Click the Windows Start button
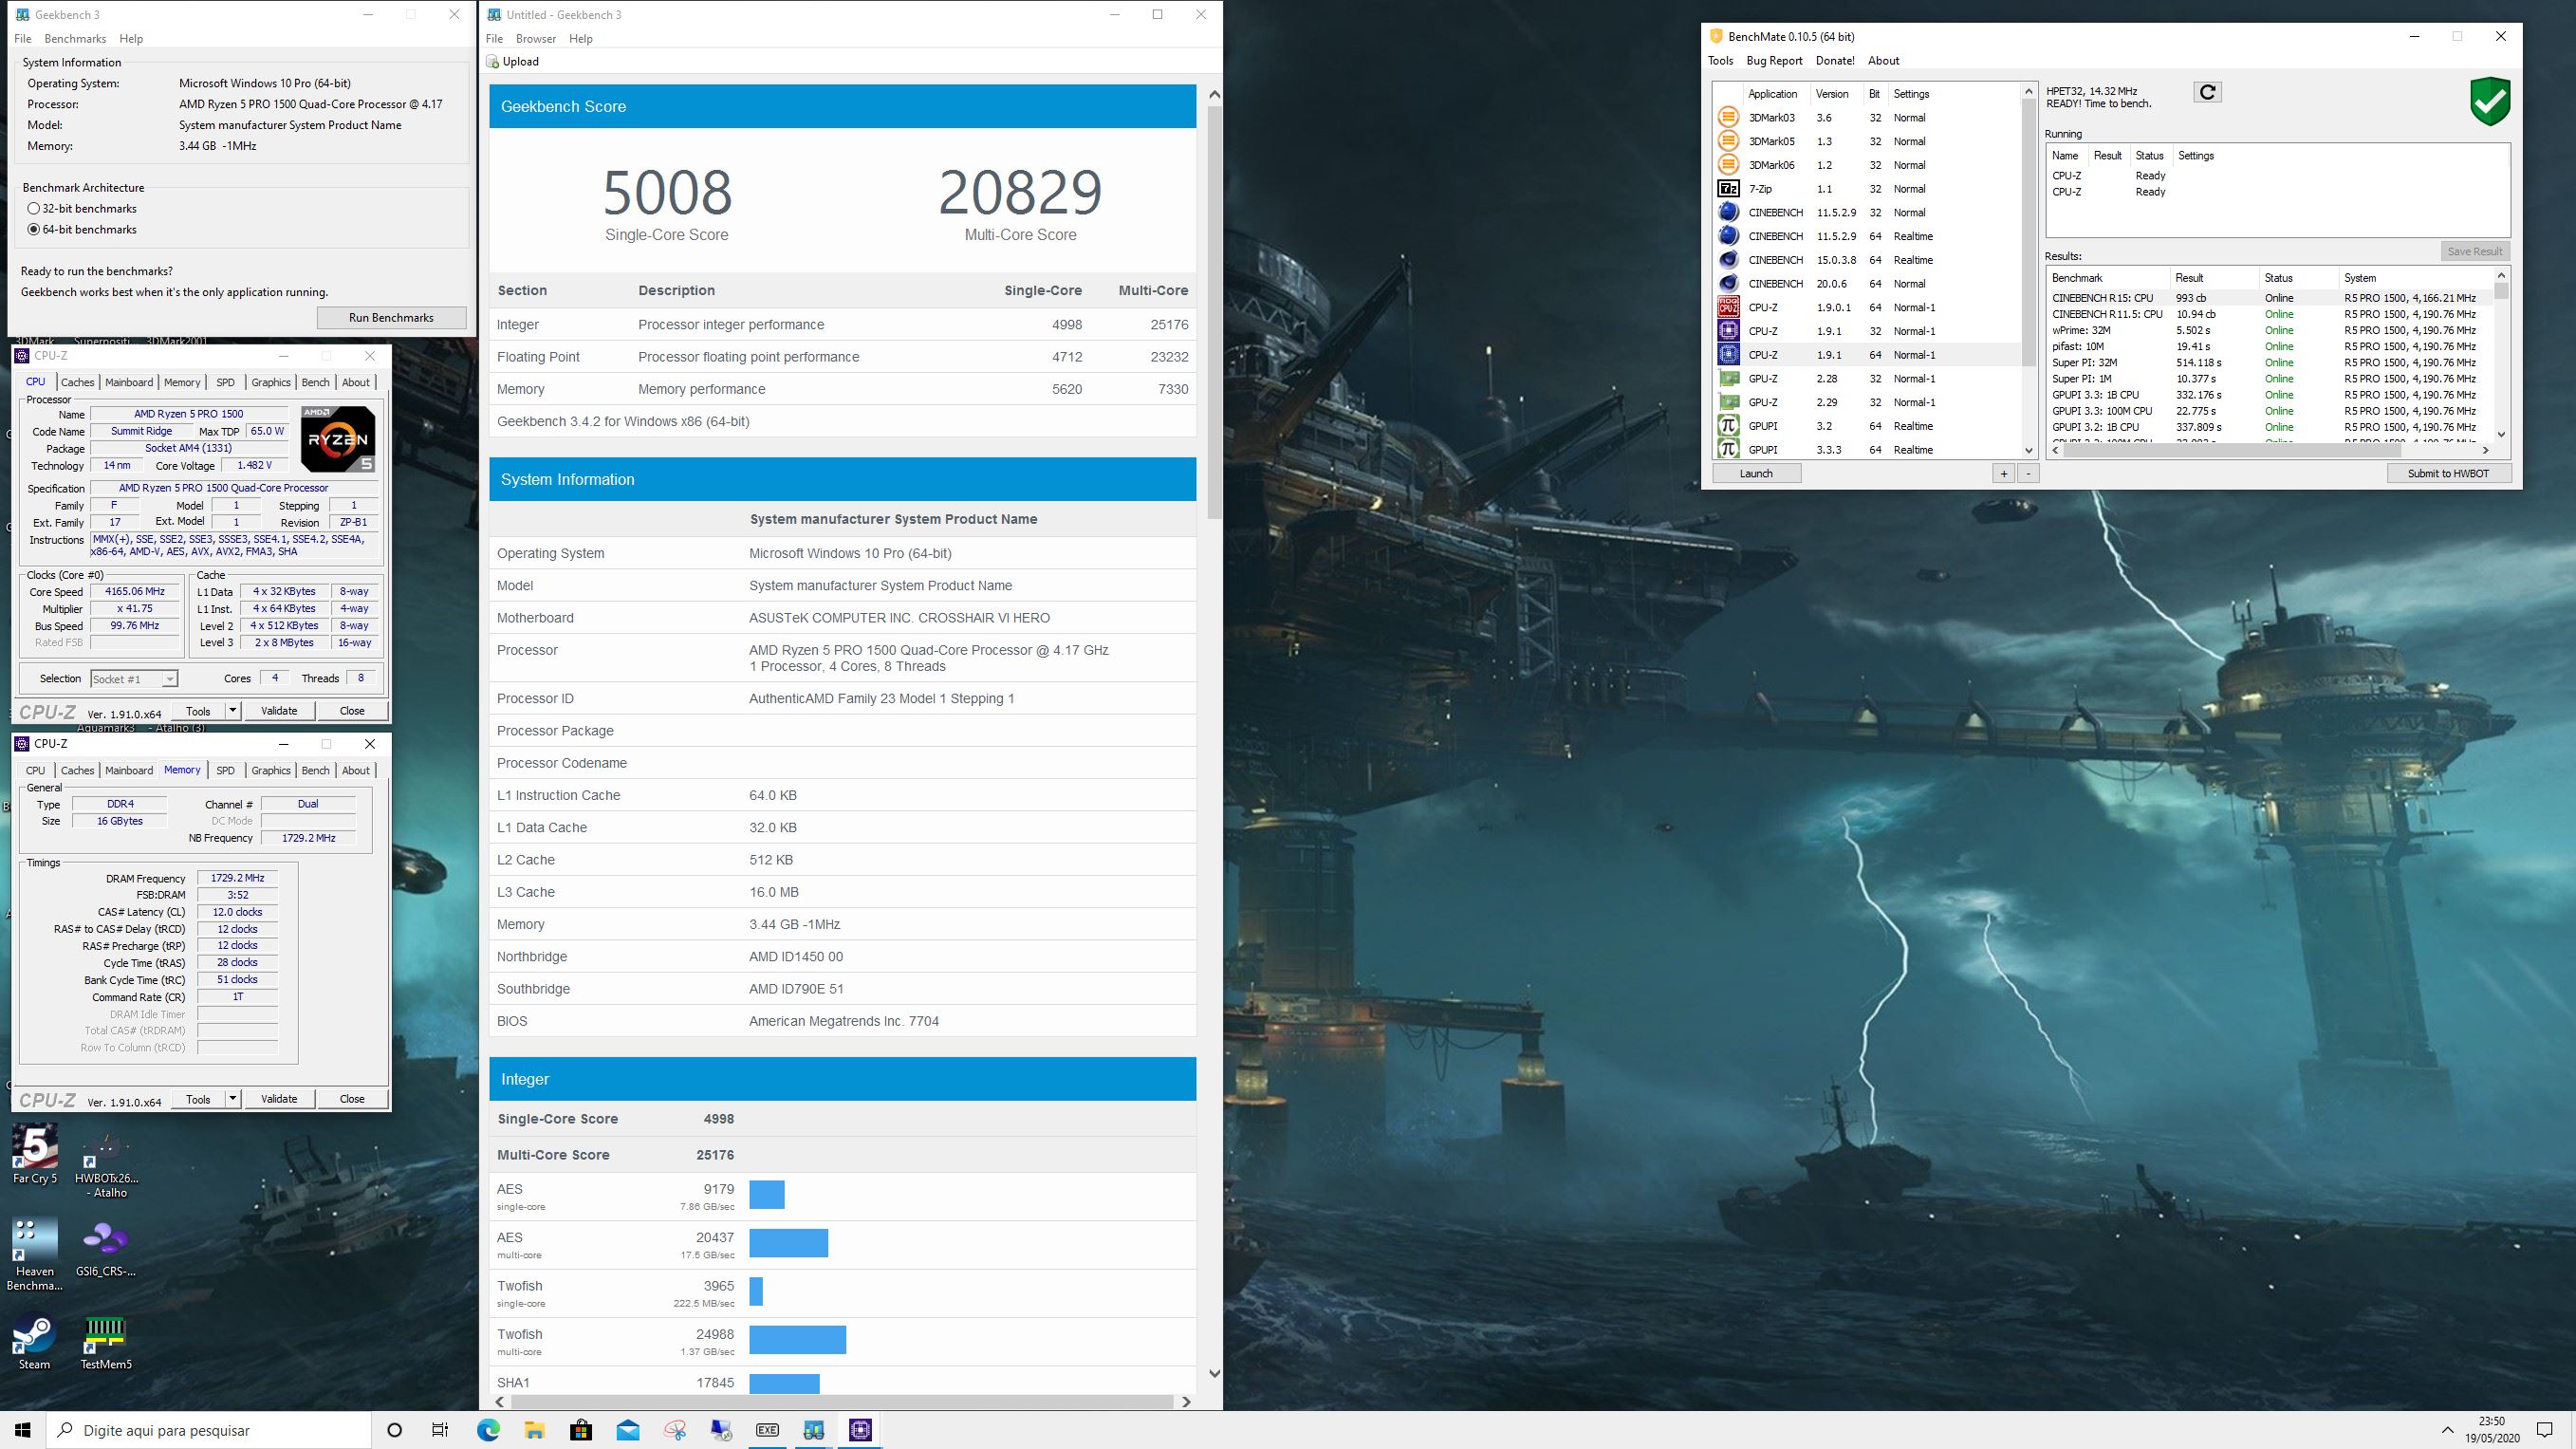Viewport: 2576px width, 1449px height. pyautogui.click(x=23, y=1430)
